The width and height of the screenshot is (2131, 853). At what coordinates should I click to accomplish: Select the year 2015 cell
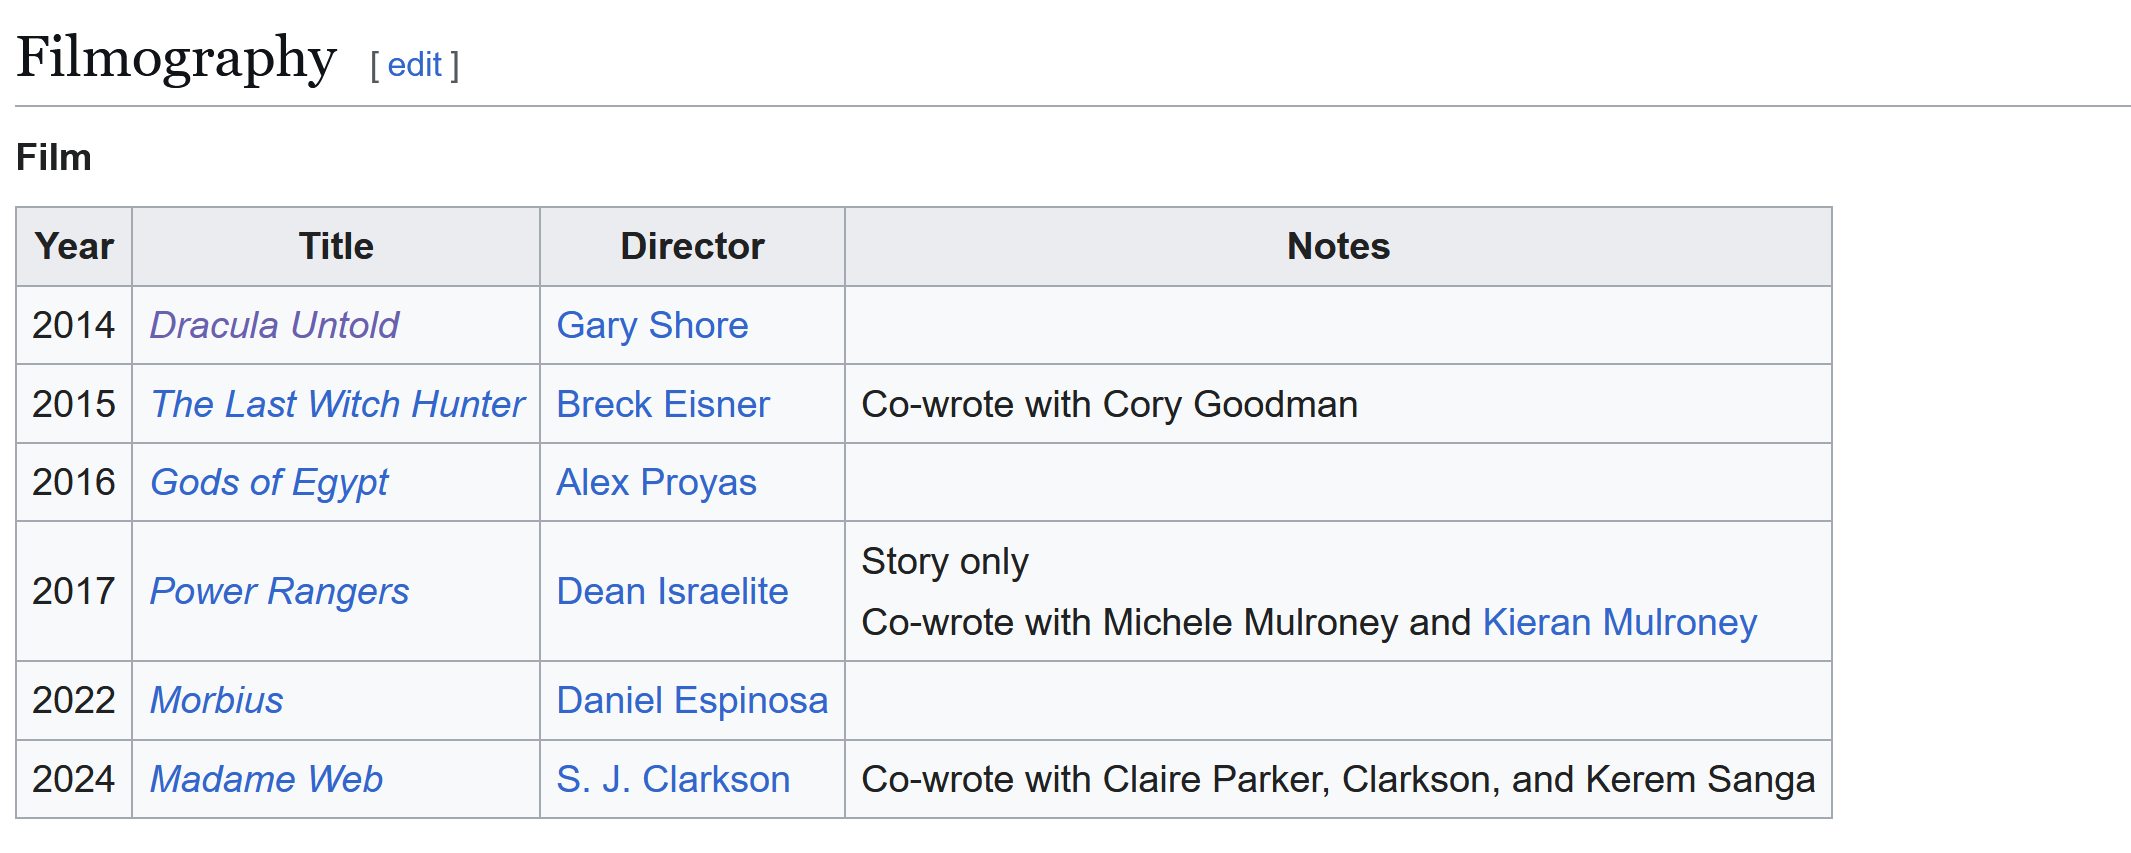pos(74,404)
